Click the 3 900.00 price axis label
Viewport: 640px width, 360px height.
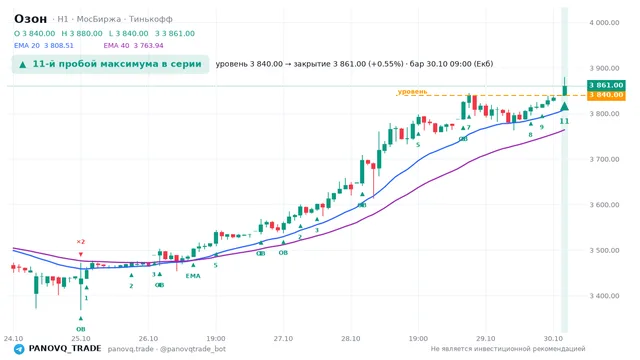(x=604, y=68)
